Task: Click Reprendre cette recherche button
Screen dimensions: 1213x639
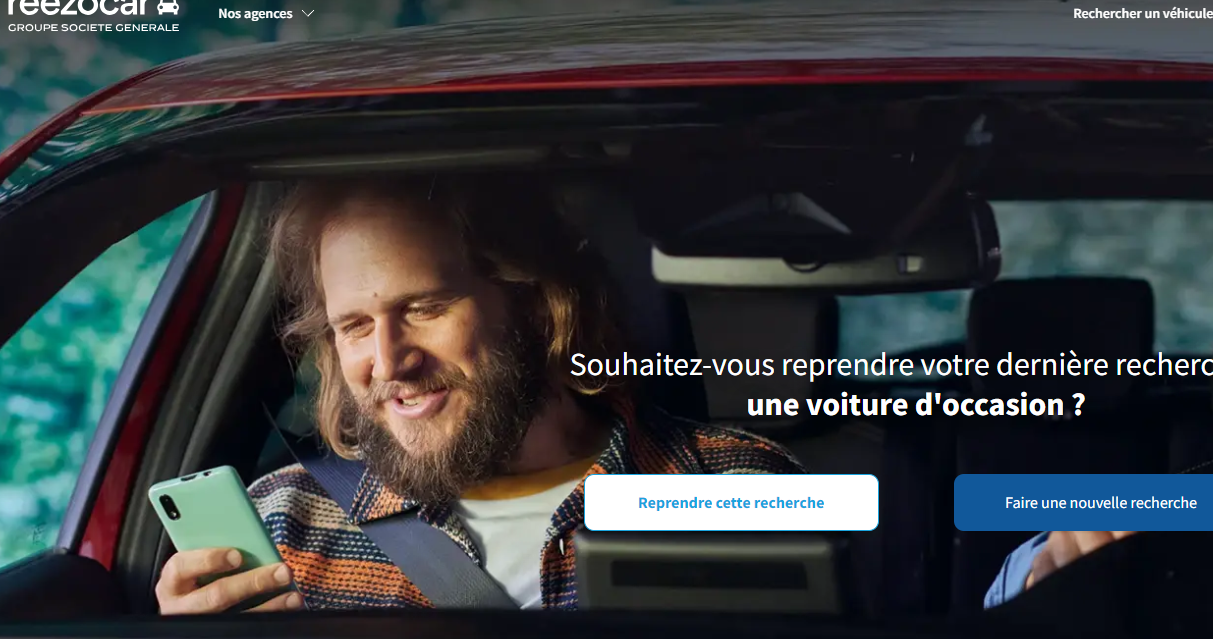Action: [x=731, y=502]
